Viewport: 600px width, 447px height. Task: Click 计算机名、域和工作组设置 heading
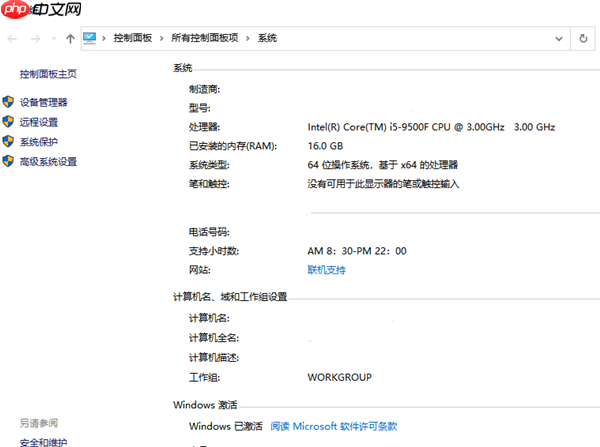tap(230, 297)
